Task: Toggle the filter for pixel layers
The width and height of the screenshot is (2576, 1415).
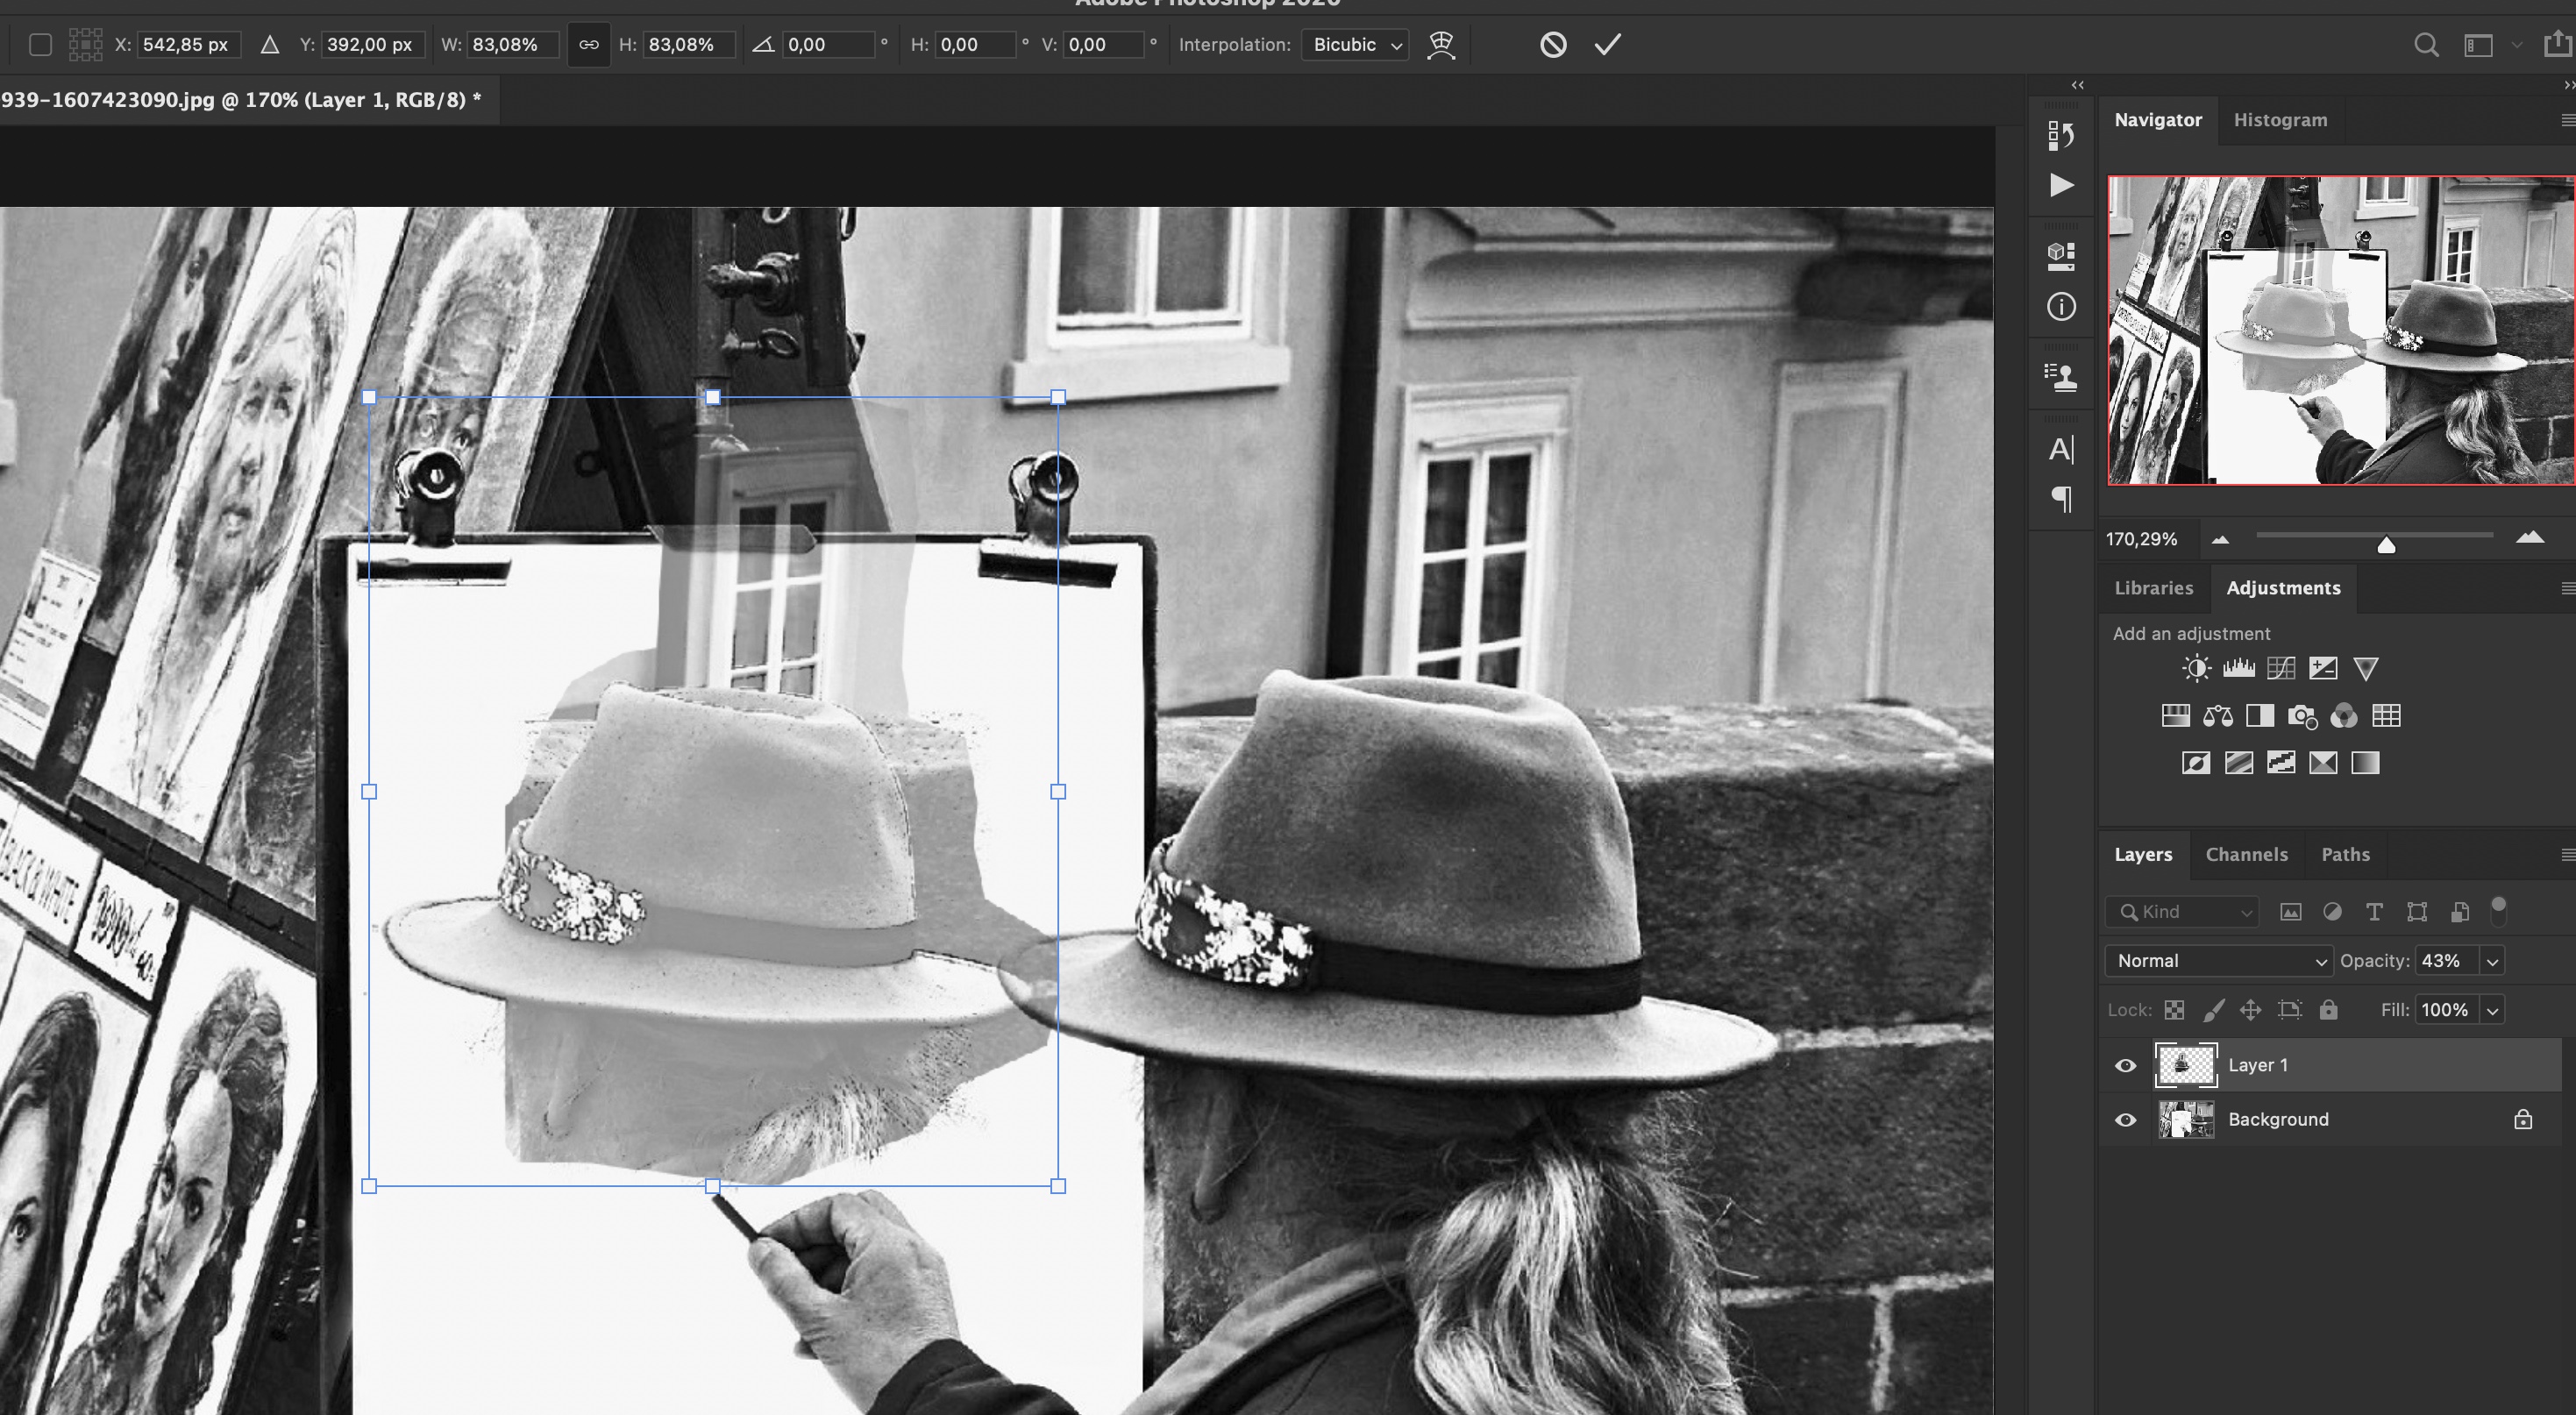Action: point(2290,912)
